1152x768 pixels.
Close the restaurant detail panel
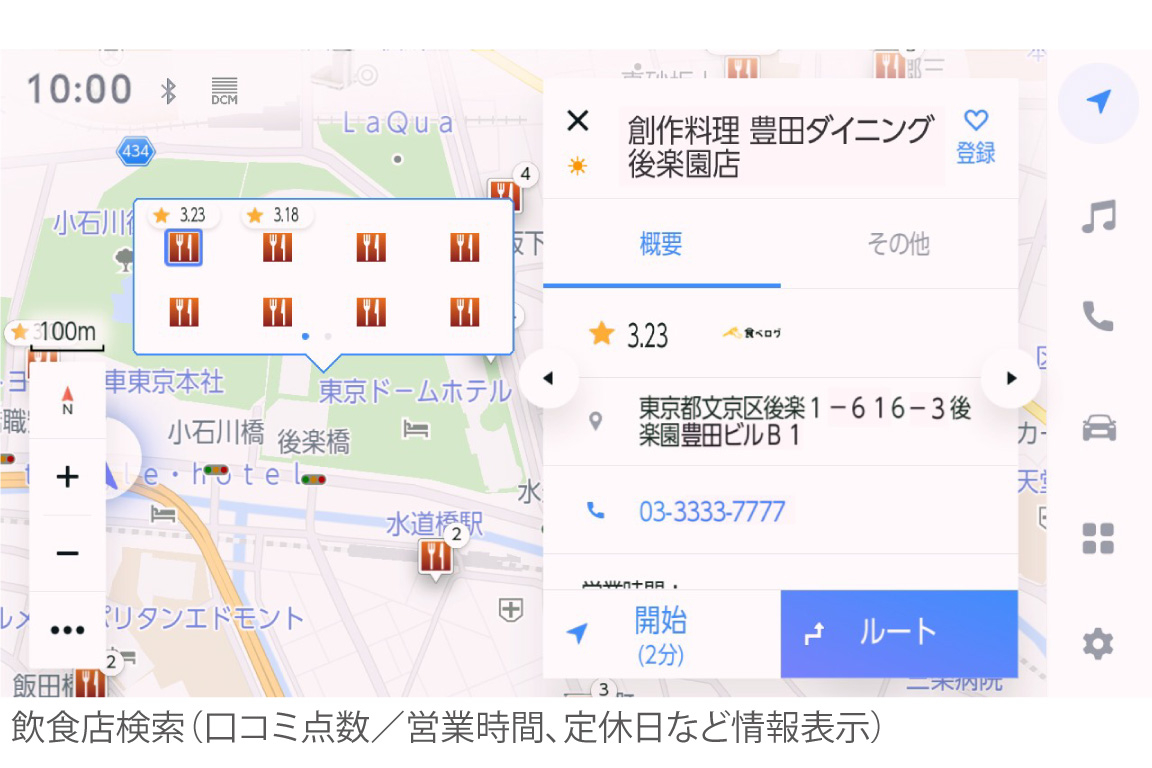pyautogui.click(x=578, y=121)
